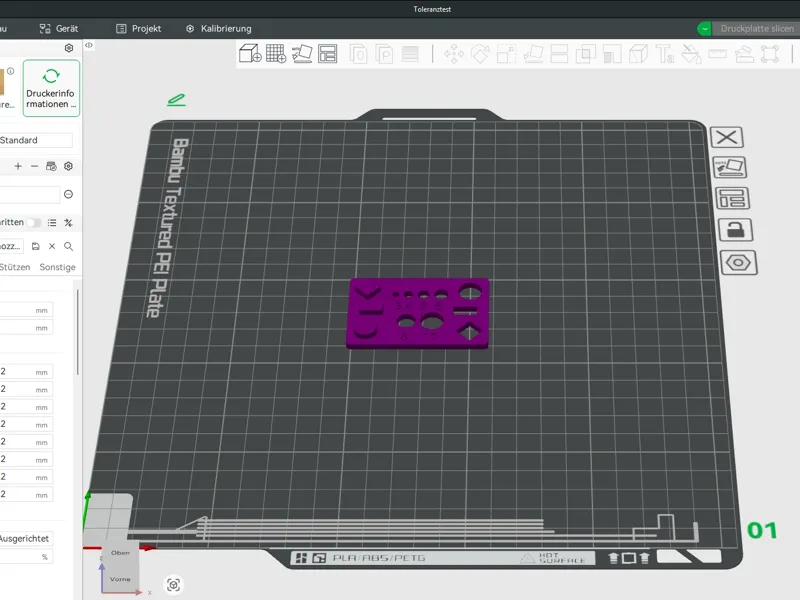
Task: Toggle the advanced settings switch
Action: pos(34,222)
